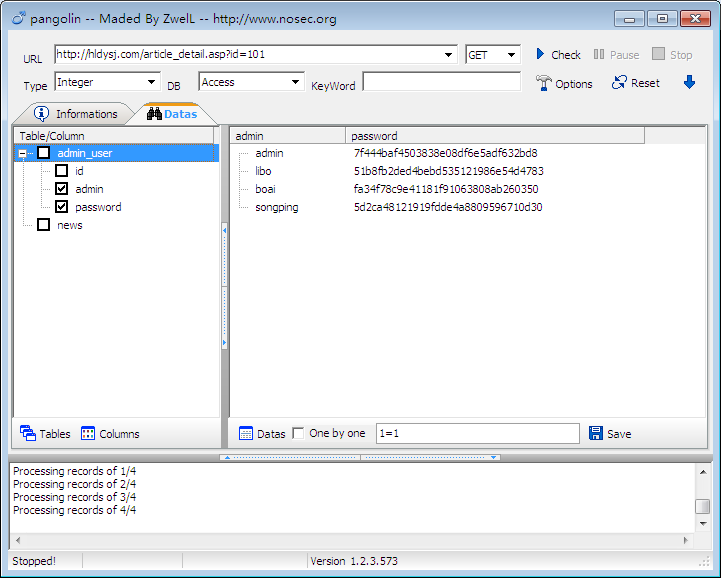Select the Datas tab
721x578 pixels.
pyautogui.click(x=172, y=114)
